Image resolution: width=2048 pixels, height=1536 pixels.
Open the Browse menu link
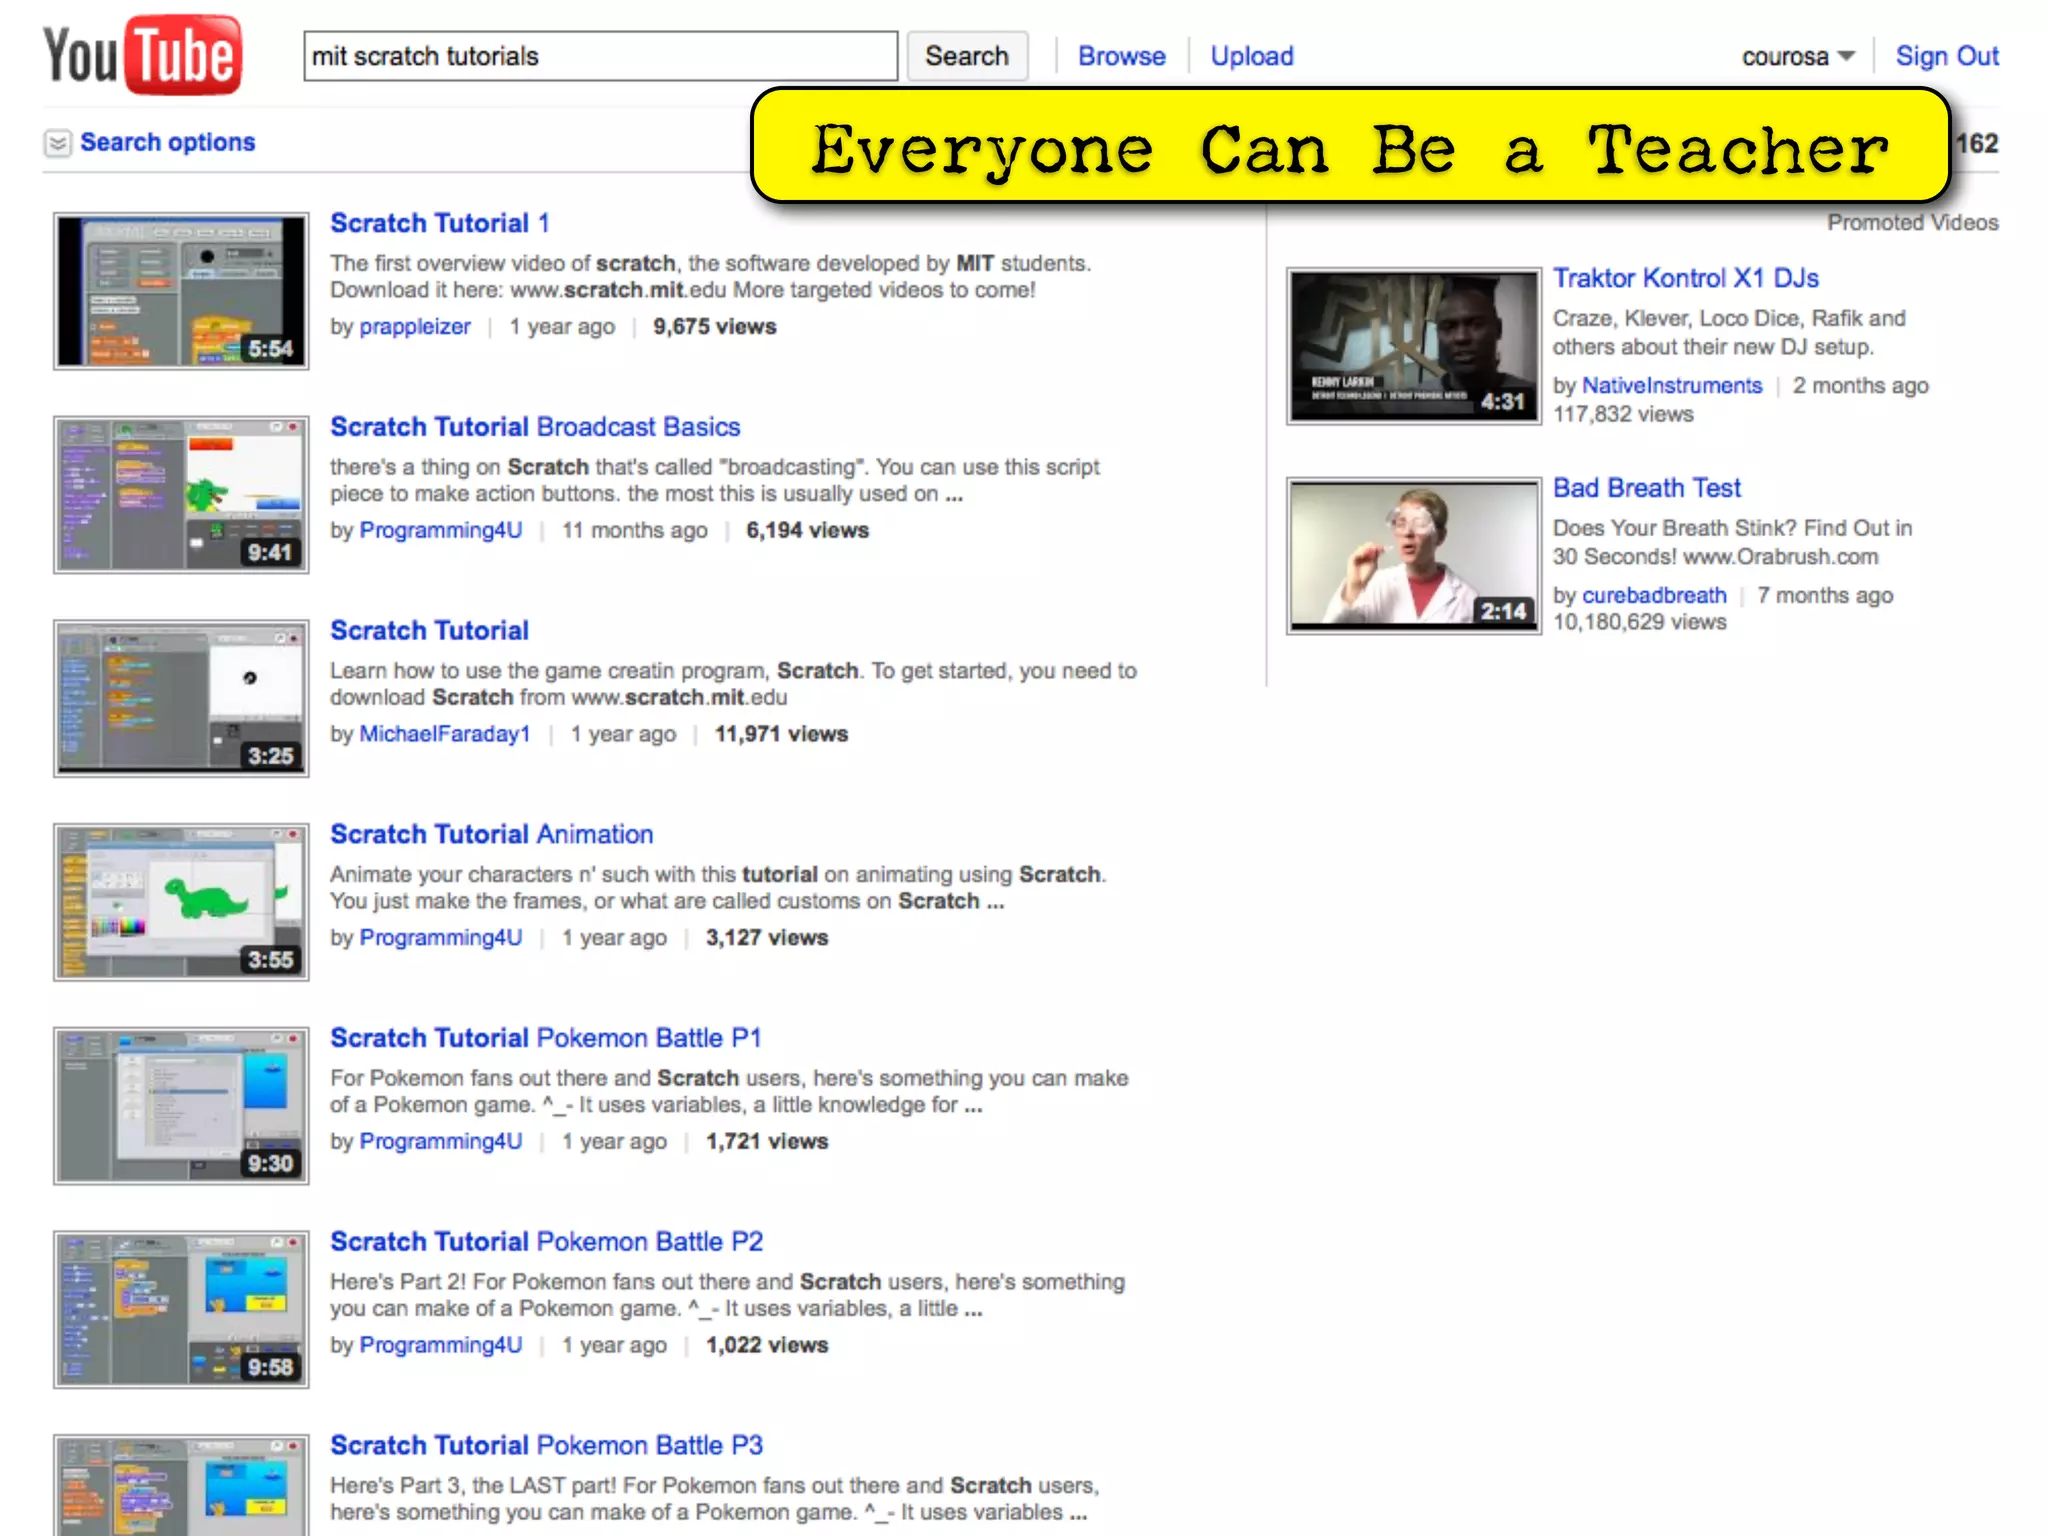pos(1121,56)
